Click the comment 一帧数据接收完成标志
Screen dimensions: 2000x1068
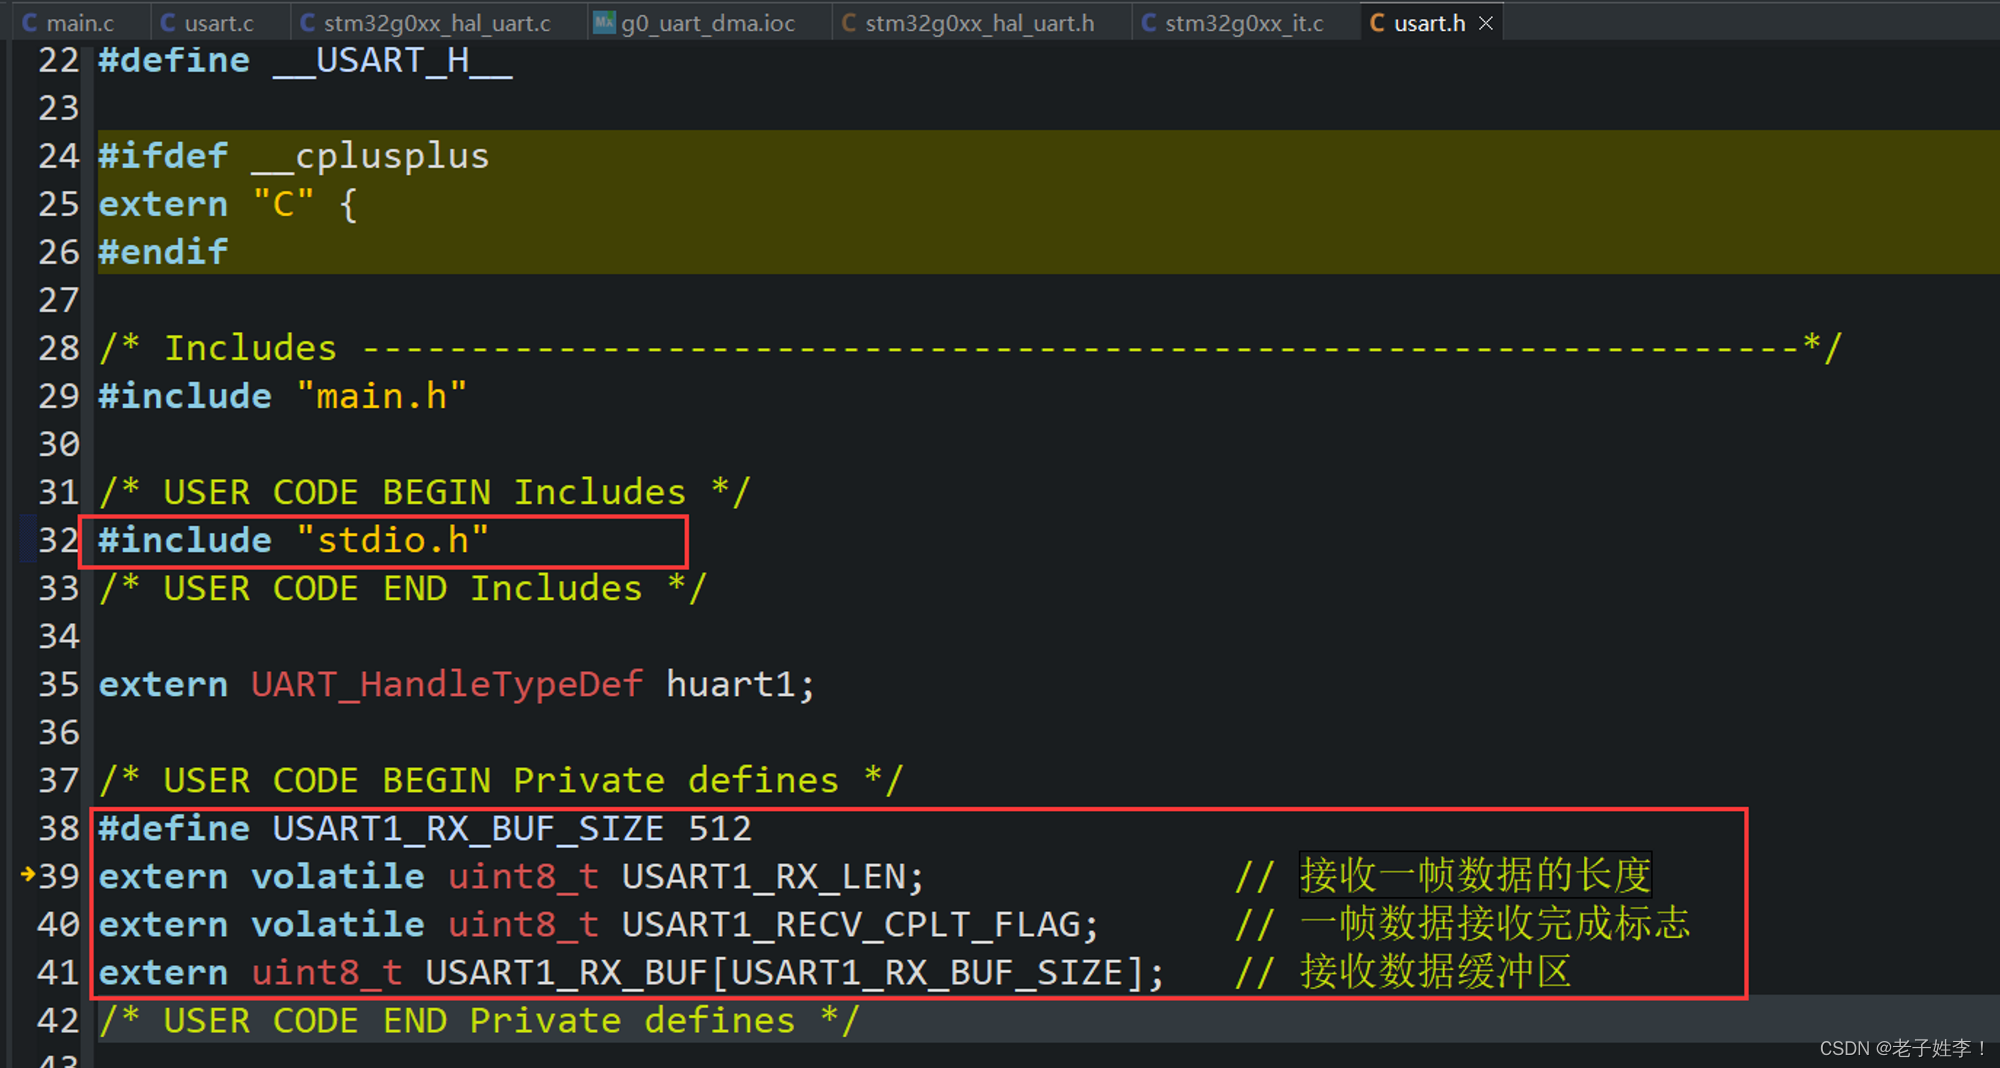[1495, 923]
